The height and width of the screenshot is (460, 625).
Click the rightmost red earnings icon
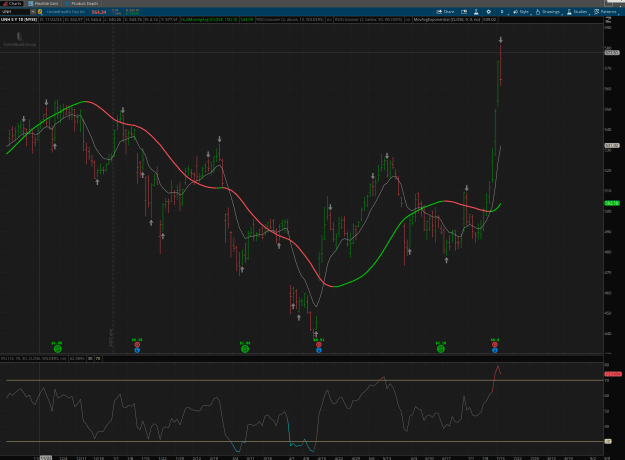[495, 344]
